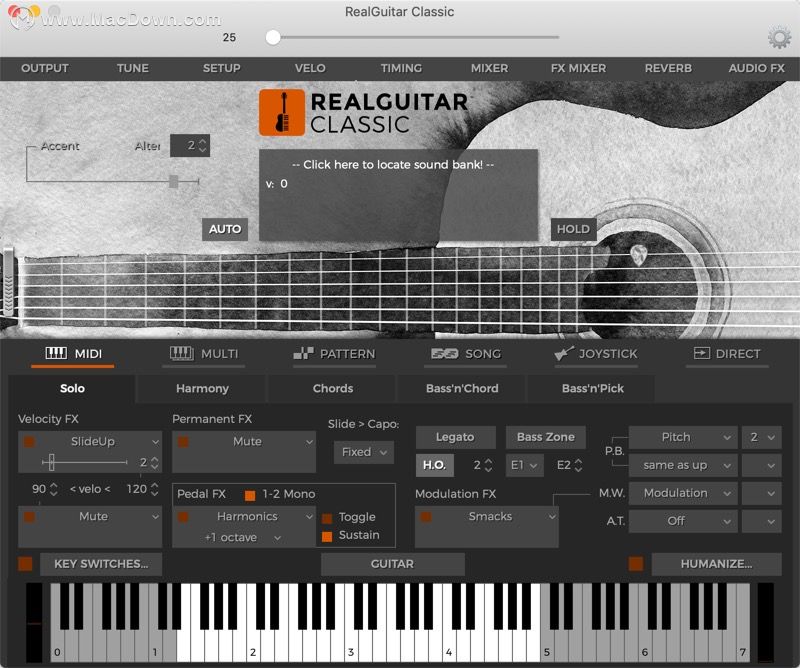Open the REVERB menu
The height and width of the screenshot is (668, 800).
click(x=668, y=68)
